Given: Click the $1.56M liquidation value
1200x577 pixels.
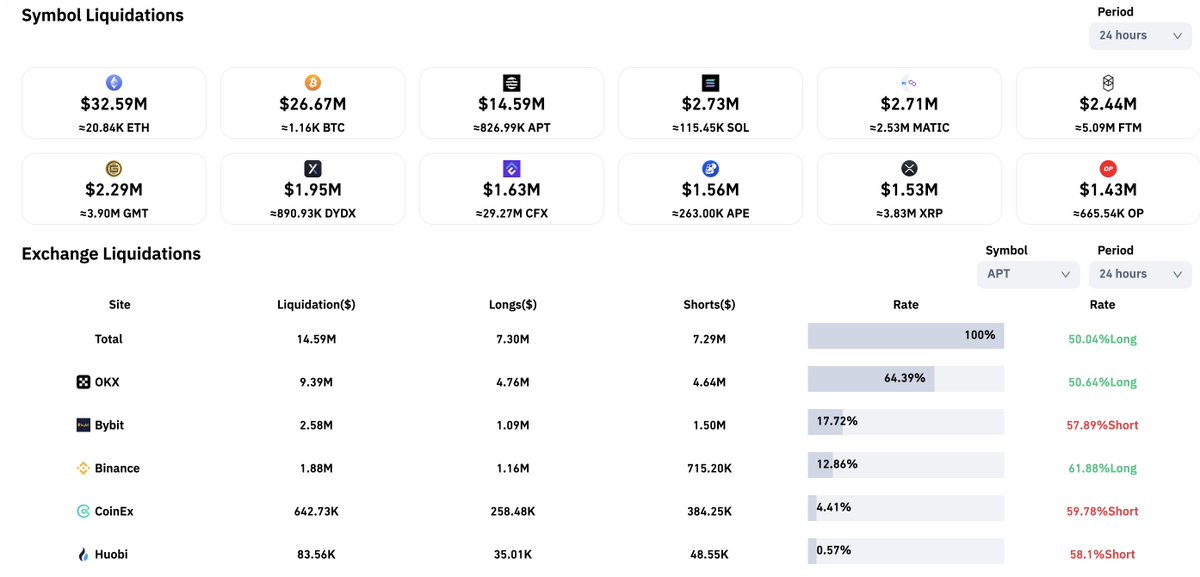Looking at the screenshot, I should (x=711, y=189).
